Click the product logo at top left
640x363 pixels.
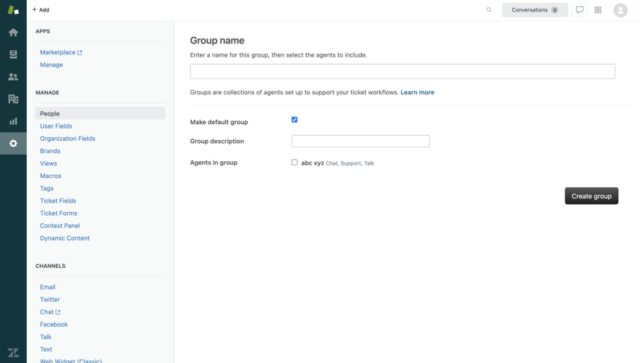13,10
